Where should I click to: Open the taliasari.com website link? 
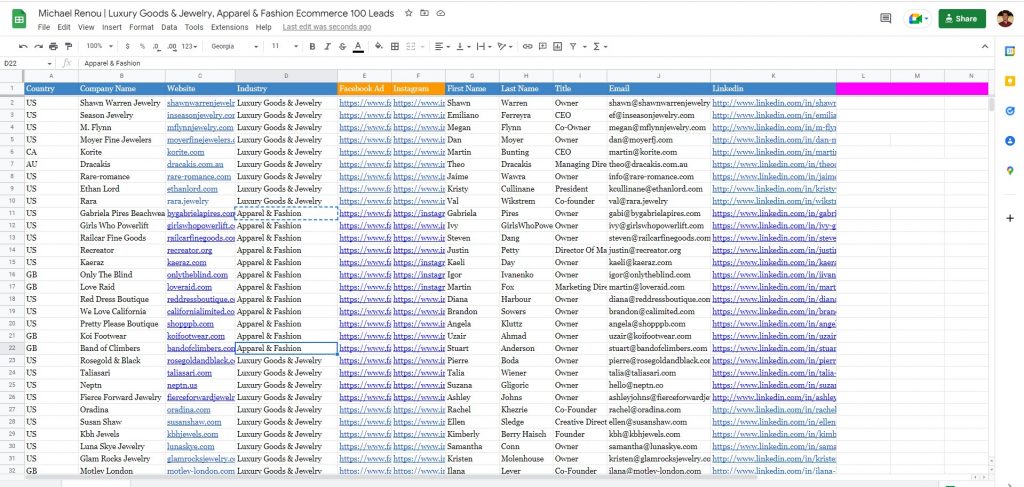(189, 373)
